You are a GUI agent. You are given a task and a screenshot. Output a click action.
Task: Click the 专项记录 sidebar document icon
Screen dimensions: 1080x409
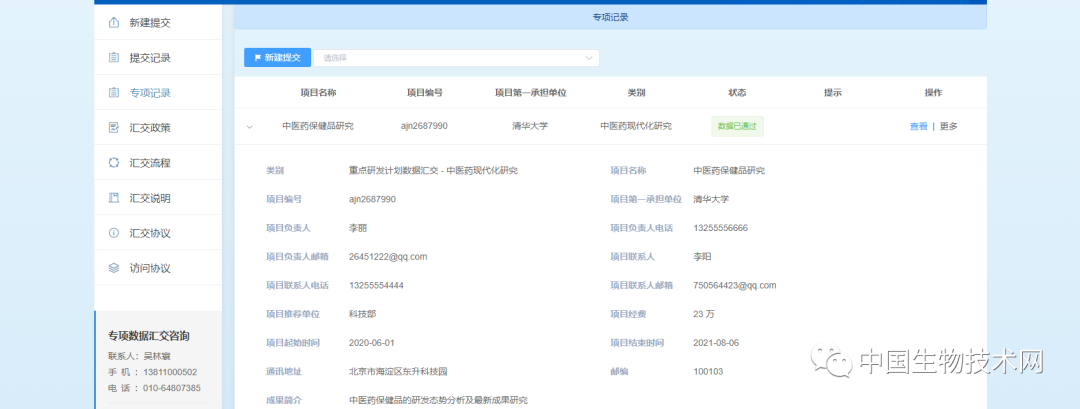coord(113,92)
